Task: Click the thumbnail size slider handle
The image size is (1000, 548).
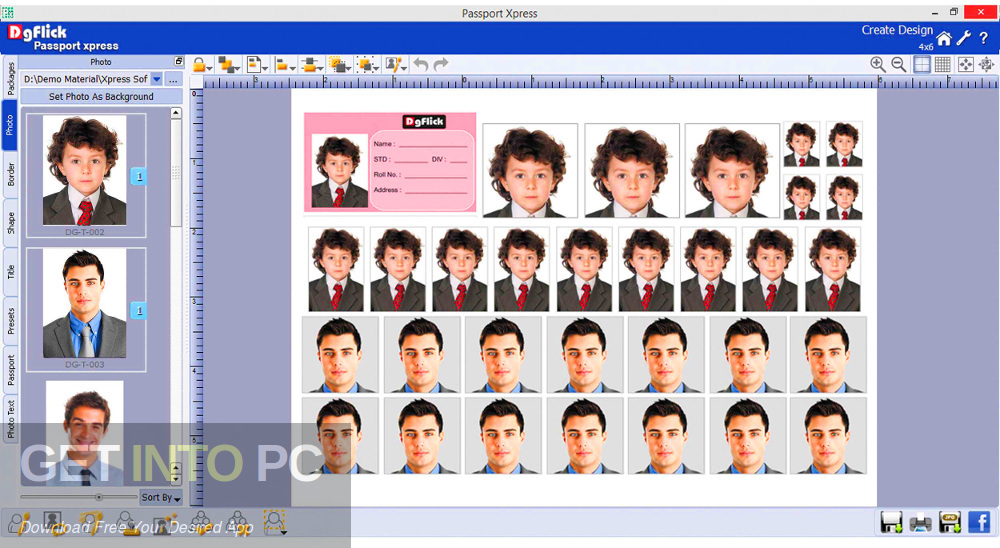Action: pyautogui.click(x=99, y=497)
